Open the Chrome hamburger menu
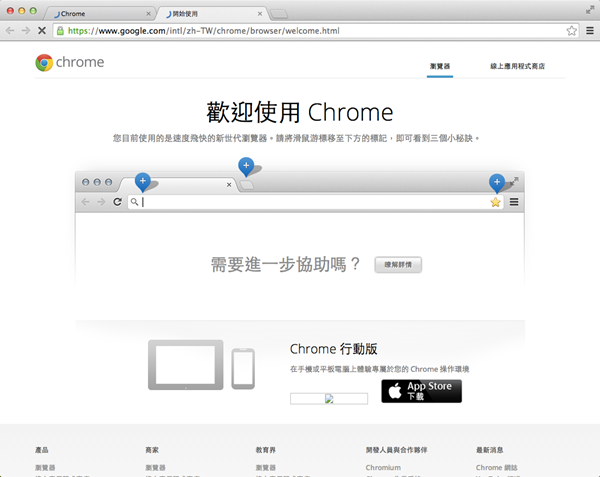Screen dimensions: 600x477 [587, 31]
